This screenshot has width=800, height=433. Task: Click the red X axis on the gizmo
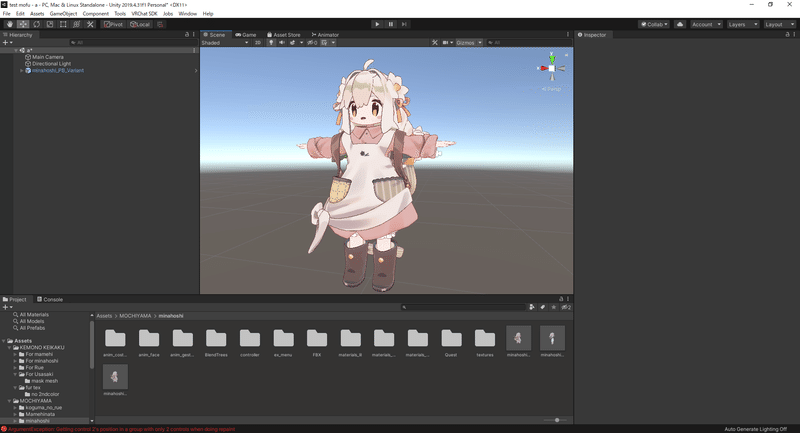pos(543,68)
